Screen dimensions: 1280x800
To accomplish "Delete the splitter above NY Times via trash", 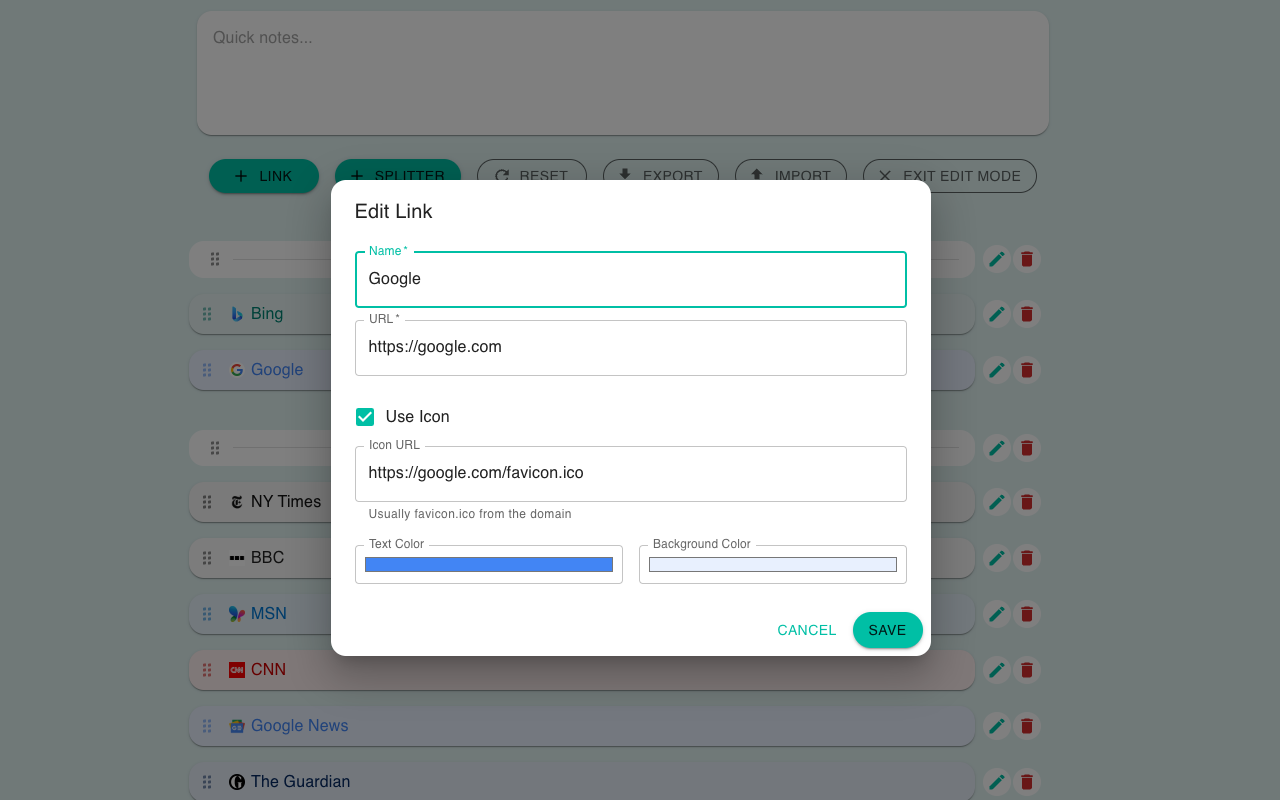I will coord(1026,448).
